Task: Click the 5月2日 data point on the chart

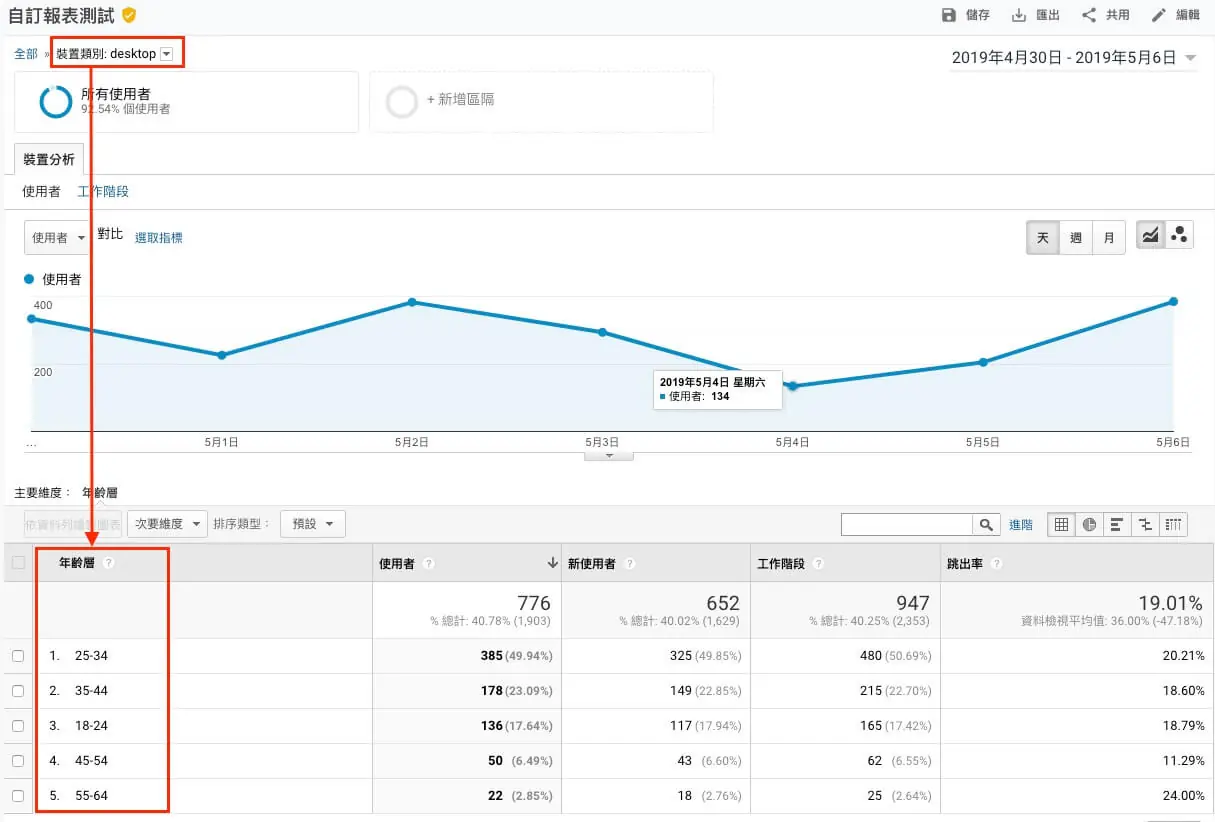Action: pyautogui.click(x=412, y=302)
